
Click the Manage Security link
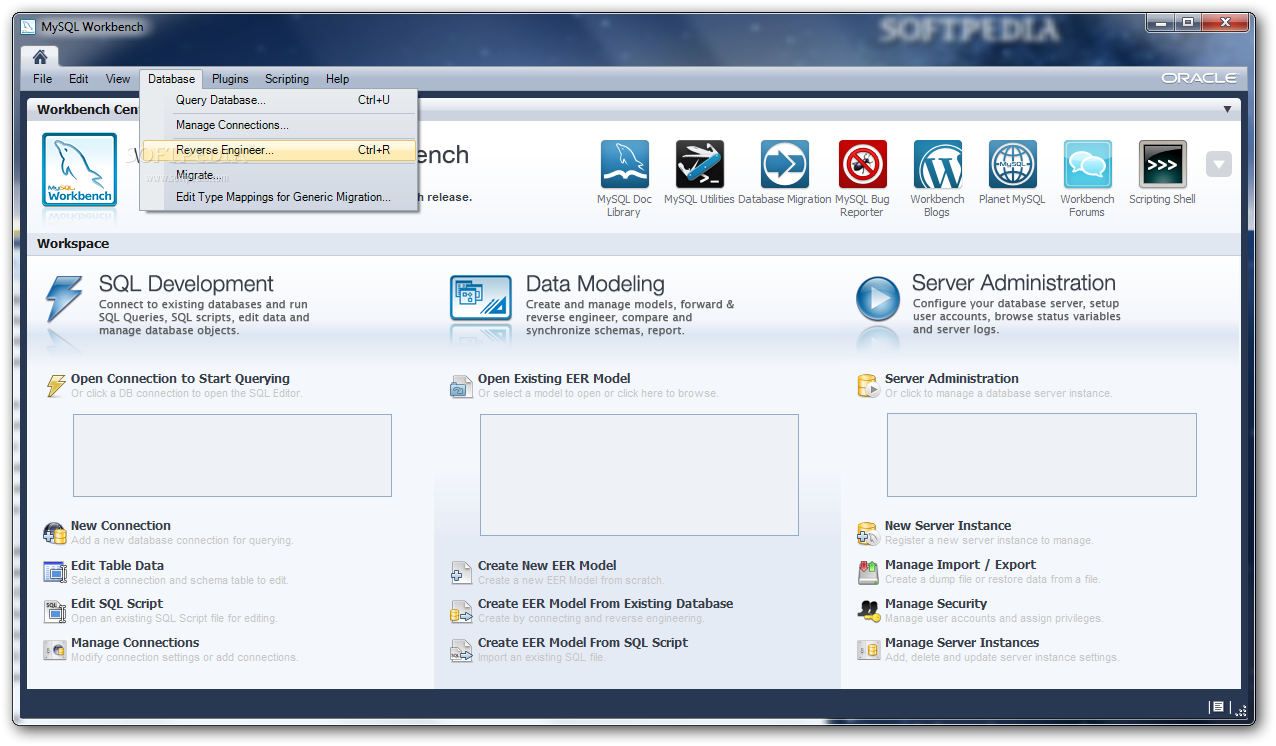click(x=936, y=604)
